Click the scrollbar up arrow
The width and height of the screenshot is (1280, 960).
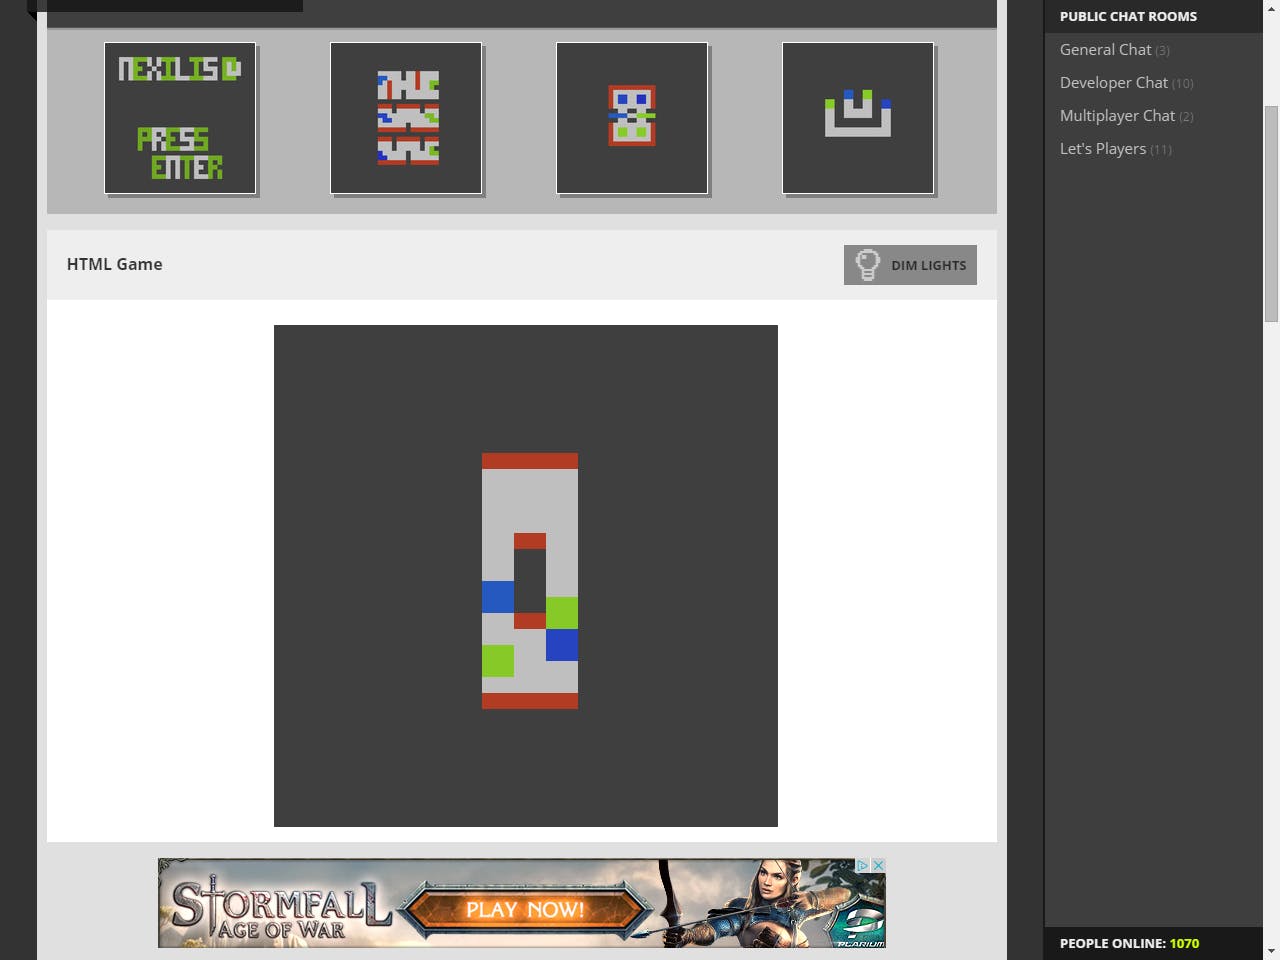click(x=1272, y=8)
